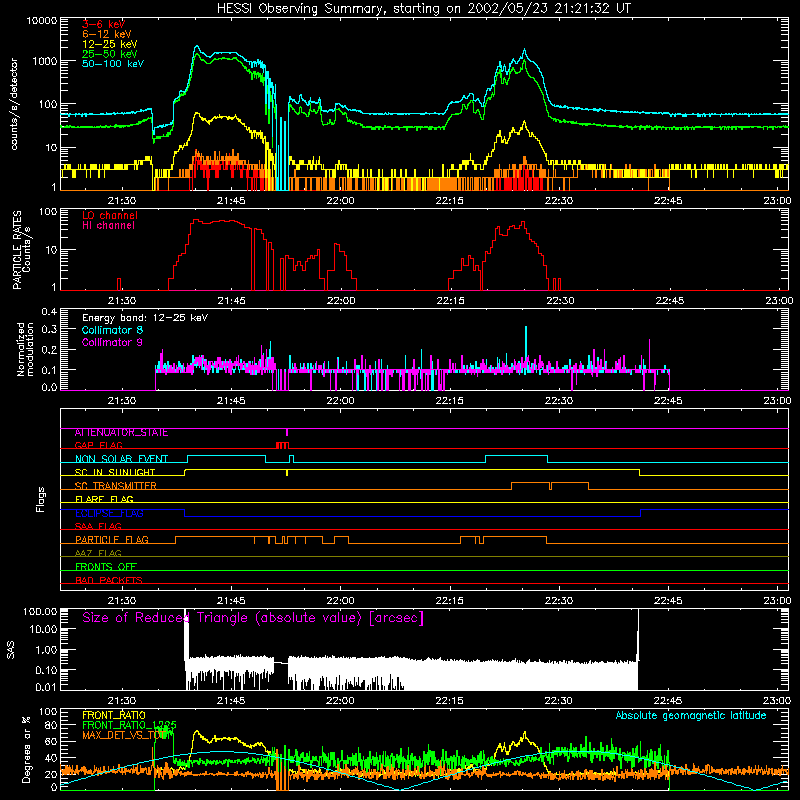
Task: Click the Size of Reduced Triangle caption
Action: coord(253,618)
